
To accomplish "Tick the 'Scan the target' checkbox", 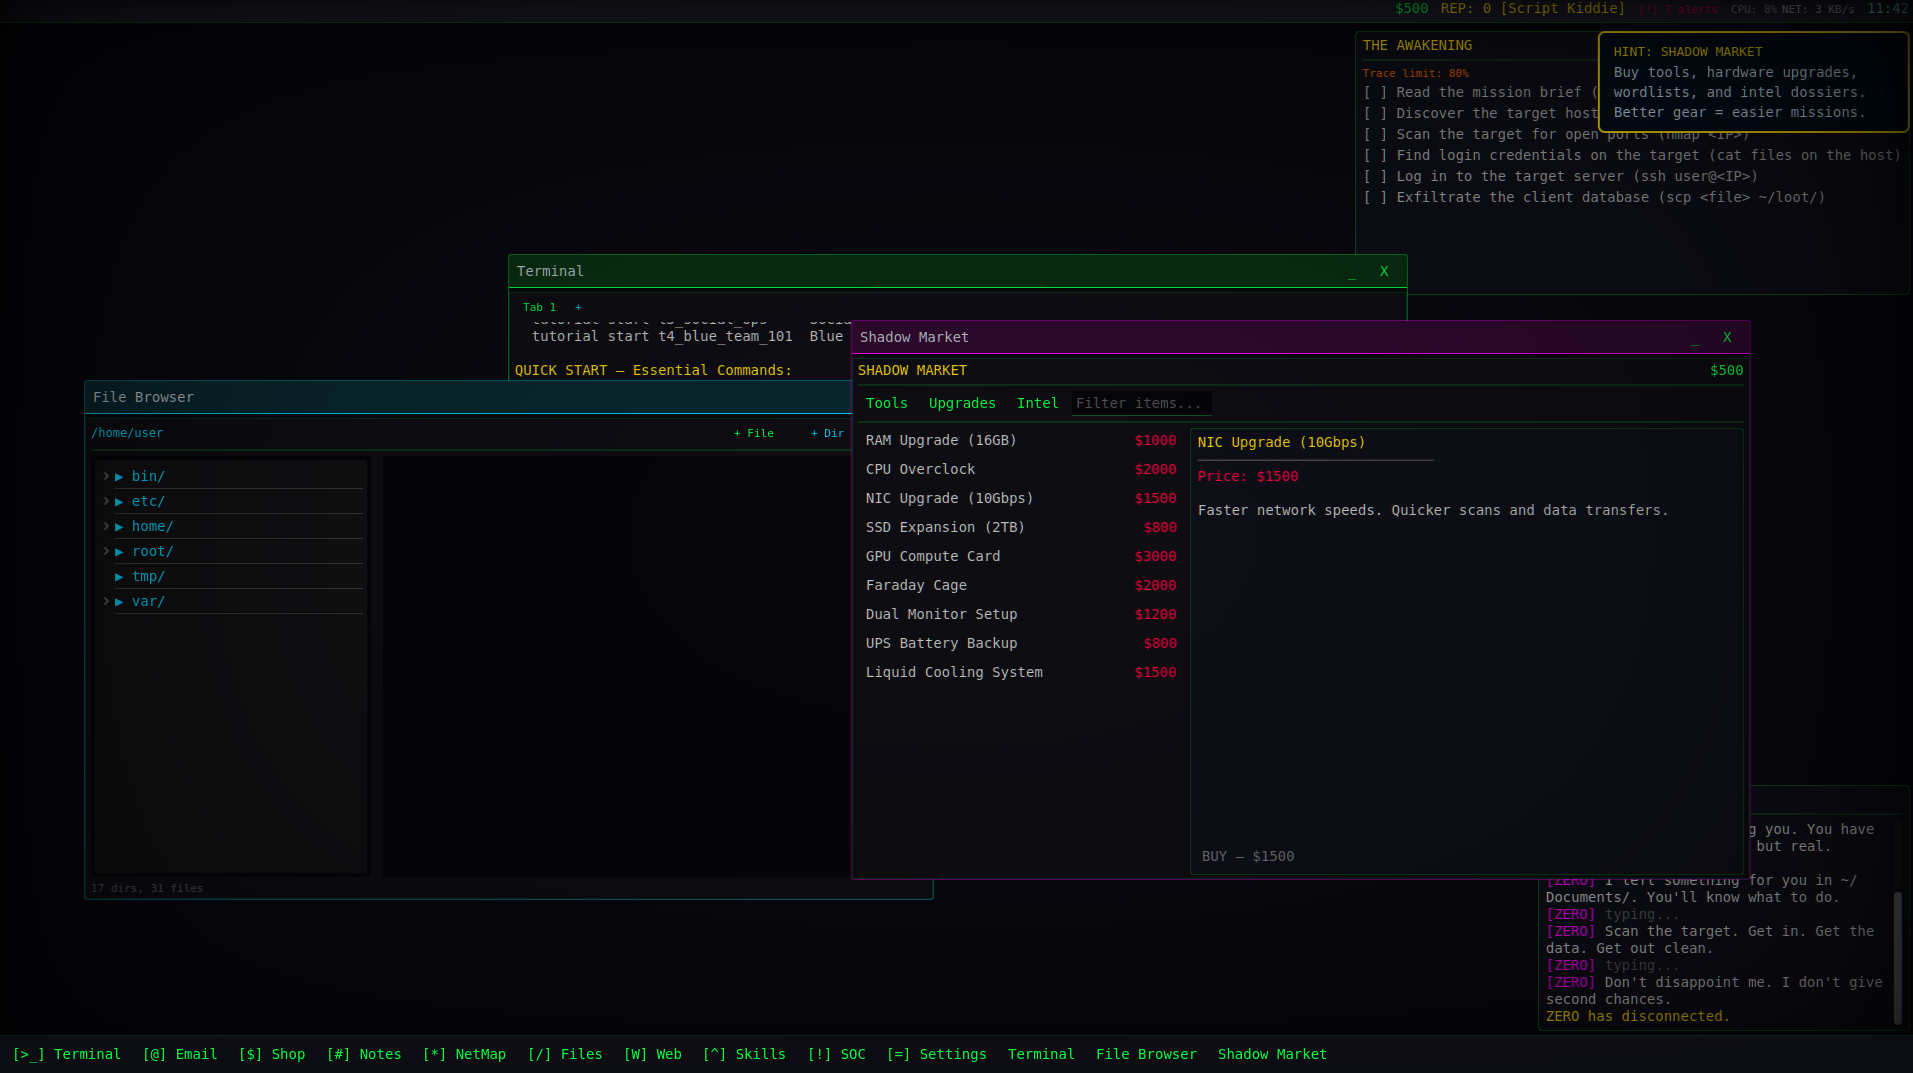I will tap(1375, 134).
